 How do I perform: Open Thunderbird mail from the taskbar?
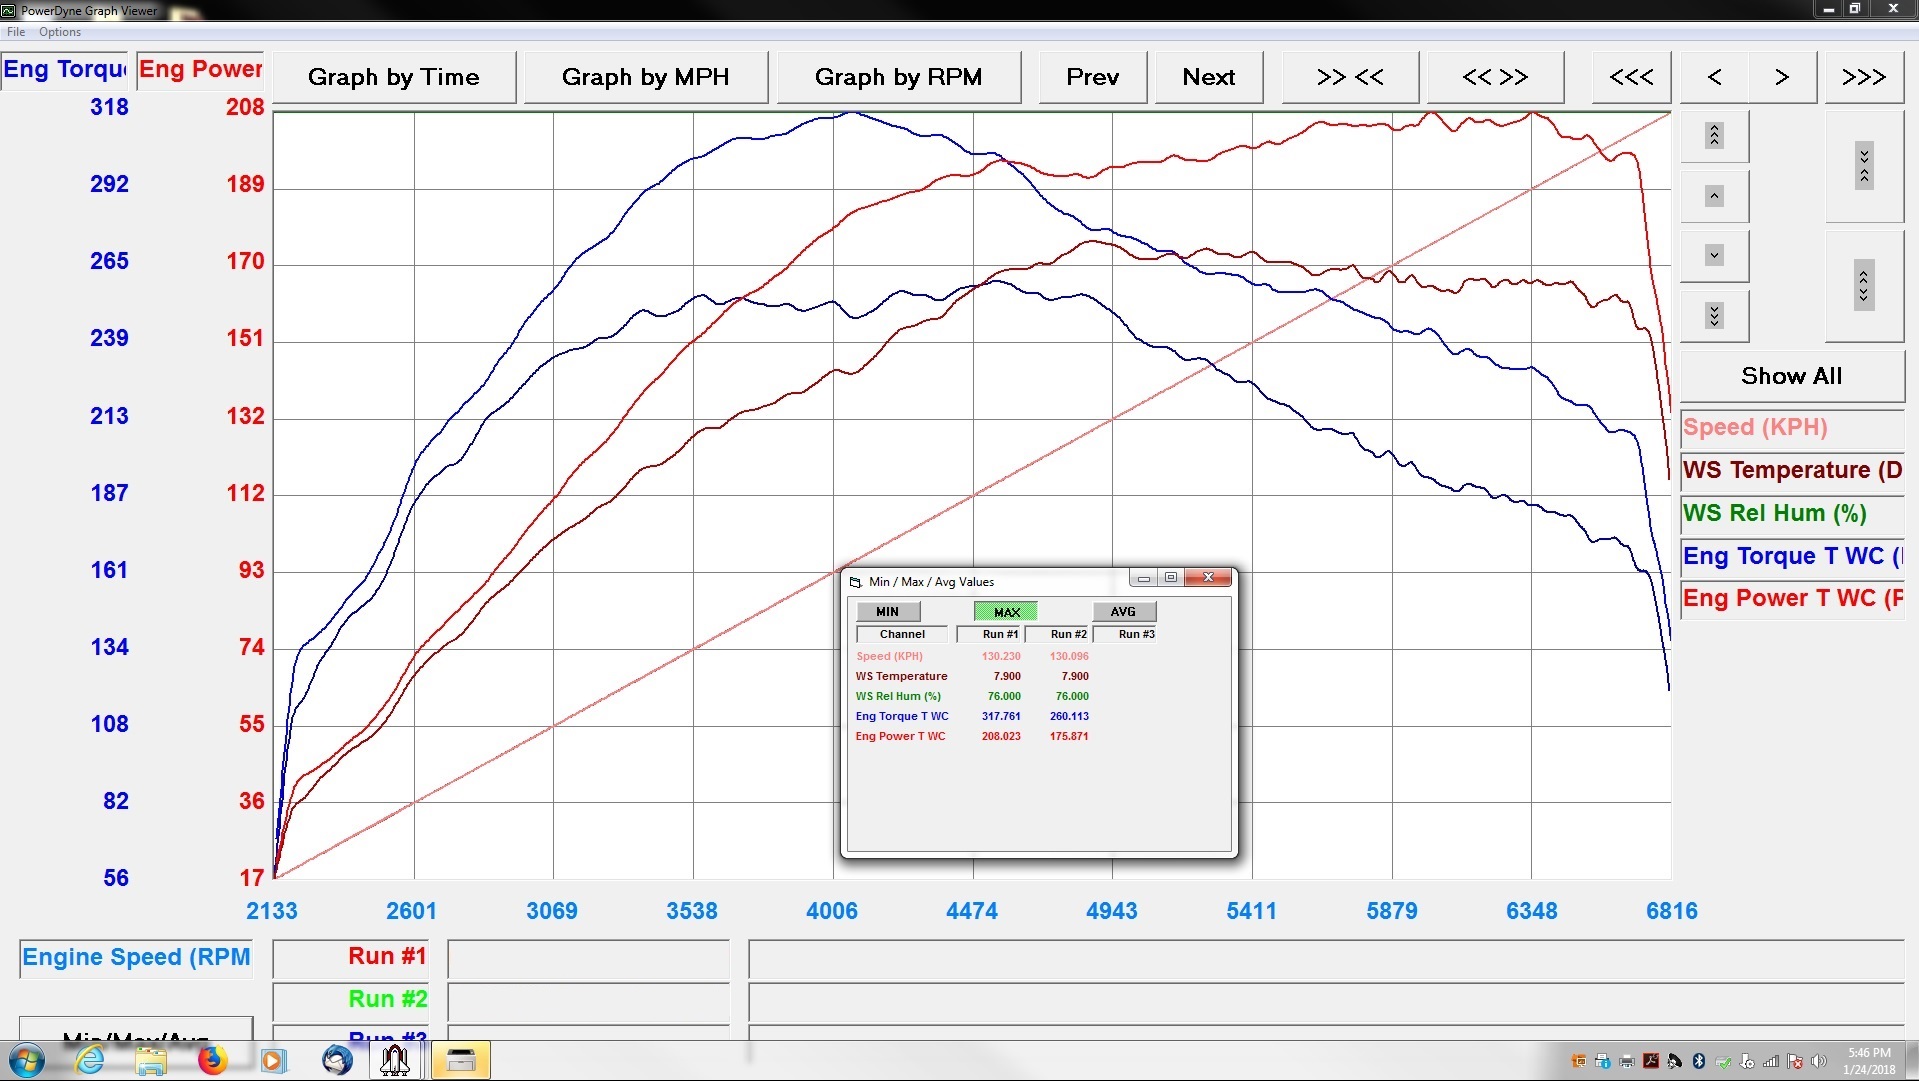[x=337, y=1060]
